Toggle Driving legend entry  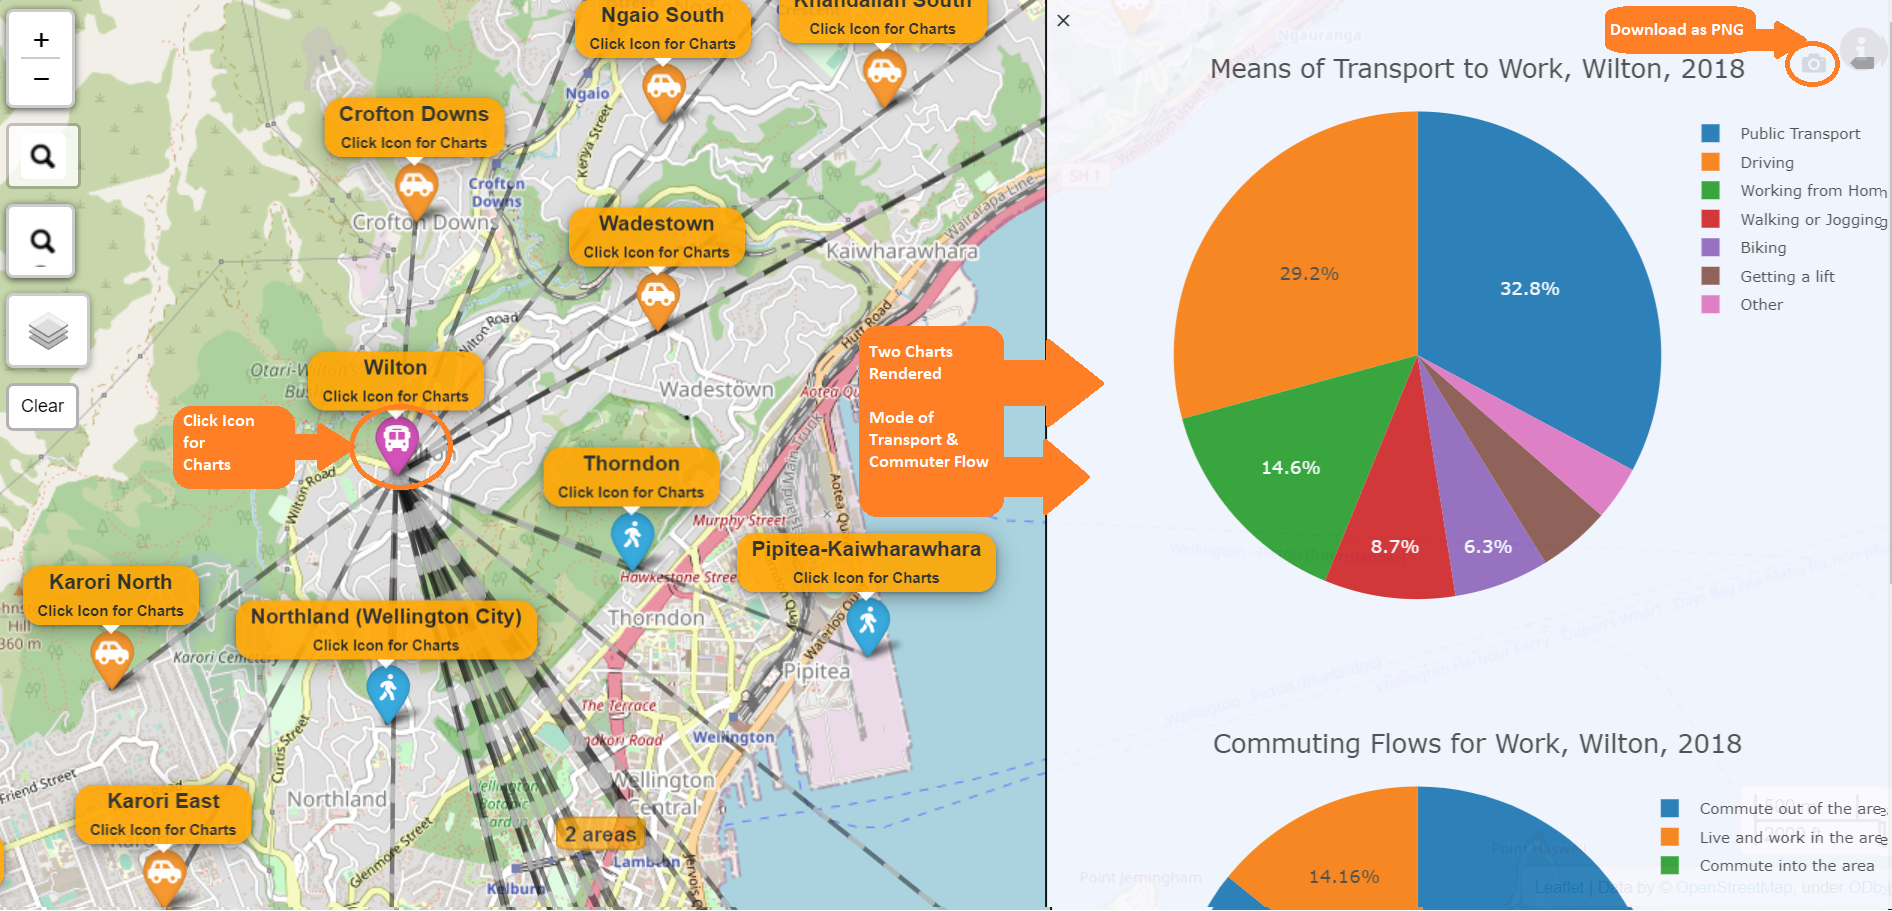[1766, 163]
